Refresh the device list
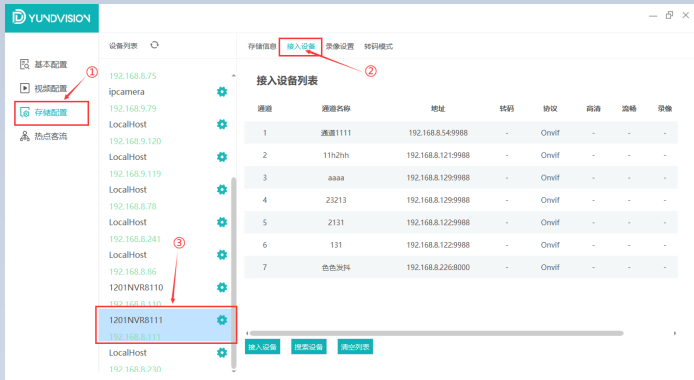 point(154,45)
